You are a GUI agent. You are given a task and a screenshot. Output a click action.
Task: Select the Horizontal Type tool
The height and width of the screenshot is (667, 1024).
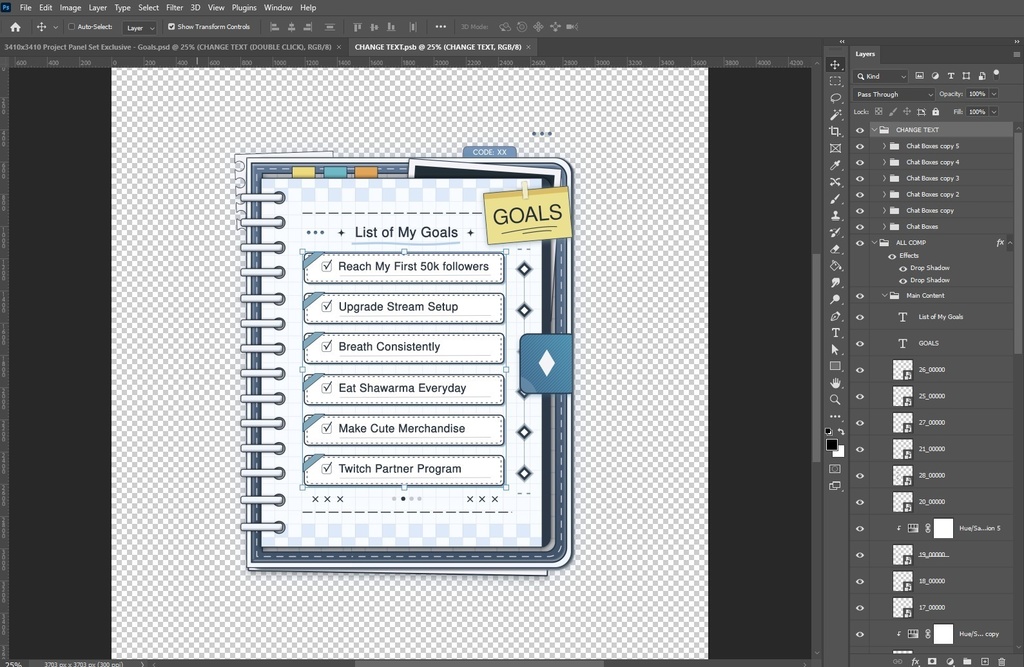tap(835, 333)
